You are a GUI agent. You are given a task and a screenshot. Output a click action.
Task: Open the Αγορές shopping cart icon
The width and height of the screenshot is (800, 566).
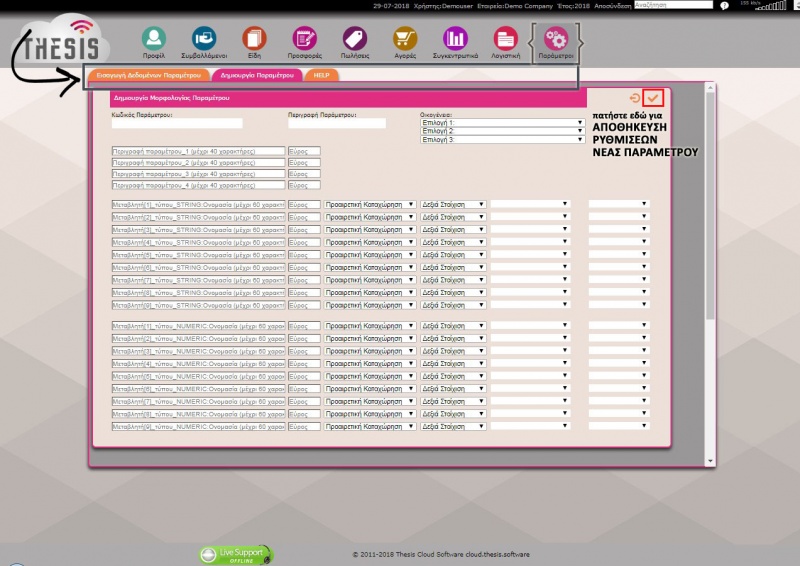pyautogui.click(x=405, y=39)
